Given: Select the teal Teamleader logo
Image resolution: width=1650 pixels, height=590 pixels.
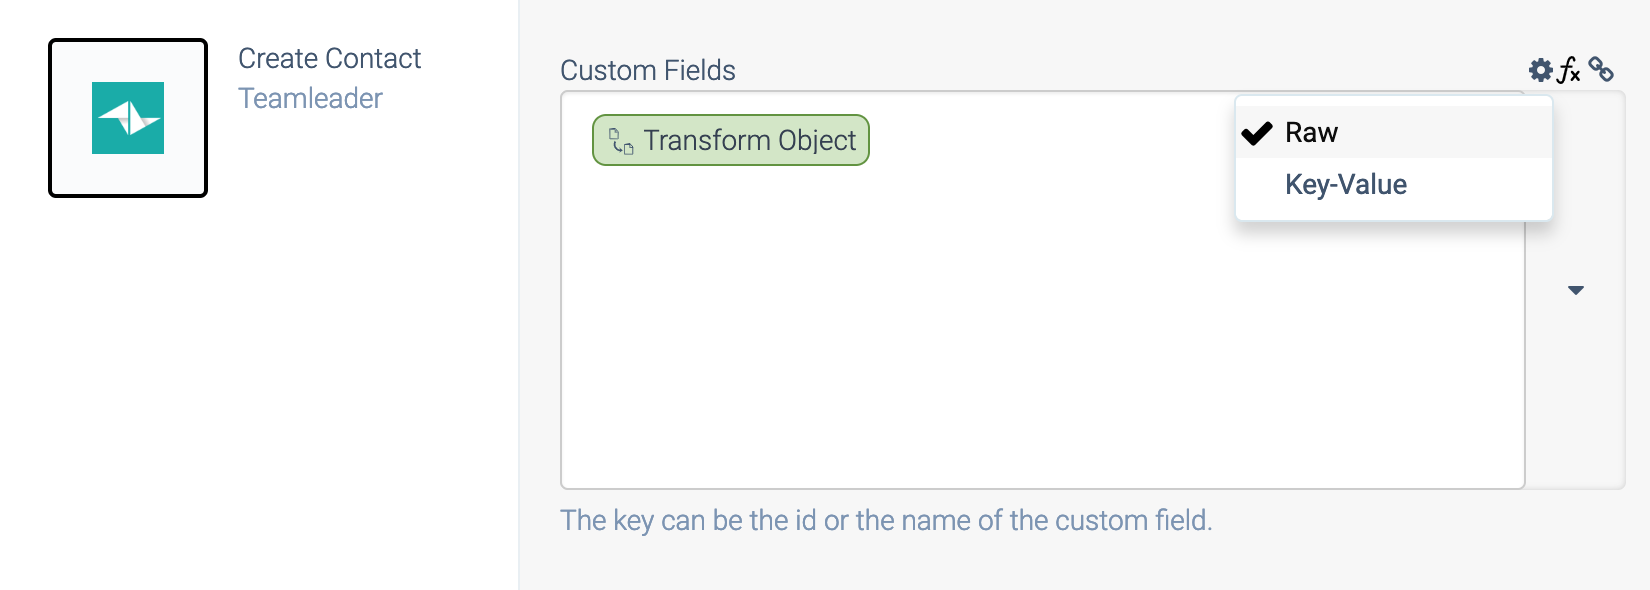Looking at the screenshot, I should 128,118.
